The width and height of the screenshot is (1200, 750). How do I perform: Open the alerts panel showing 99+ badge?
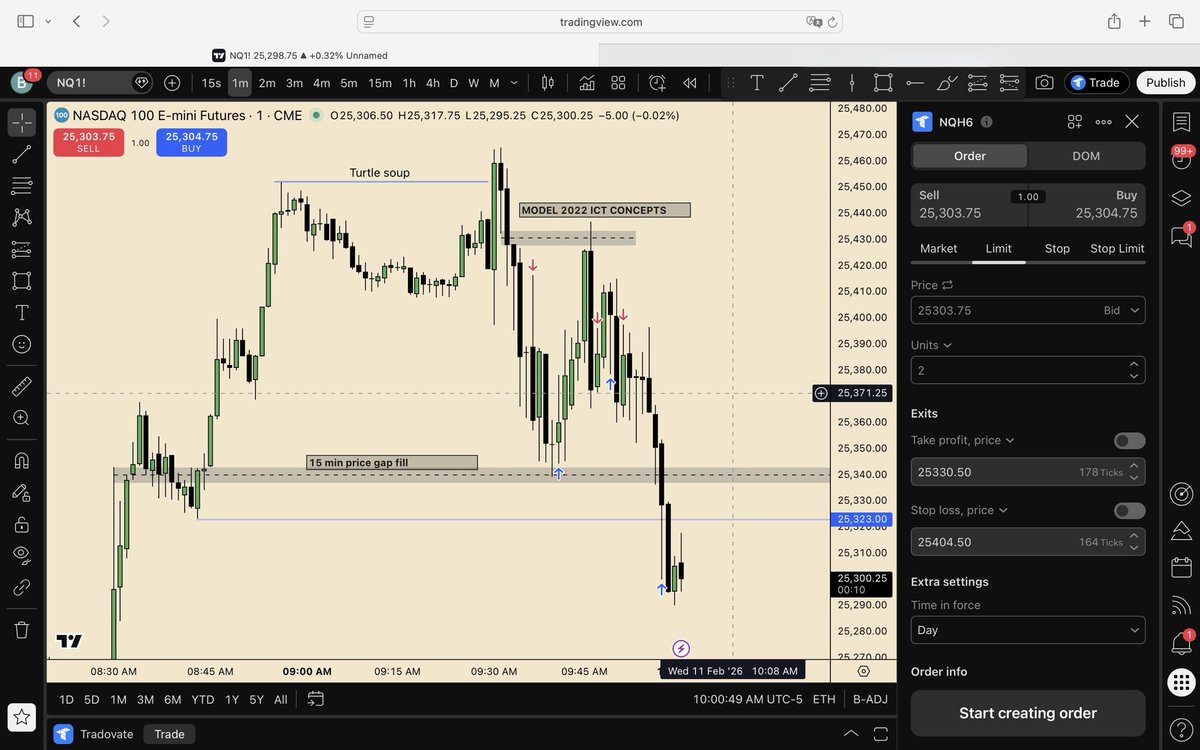tap(1181, 160)
